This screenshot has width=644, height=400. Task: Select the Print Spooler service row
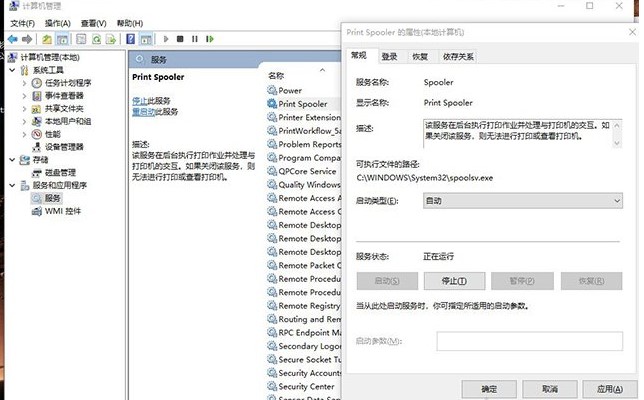pos(304,104)
